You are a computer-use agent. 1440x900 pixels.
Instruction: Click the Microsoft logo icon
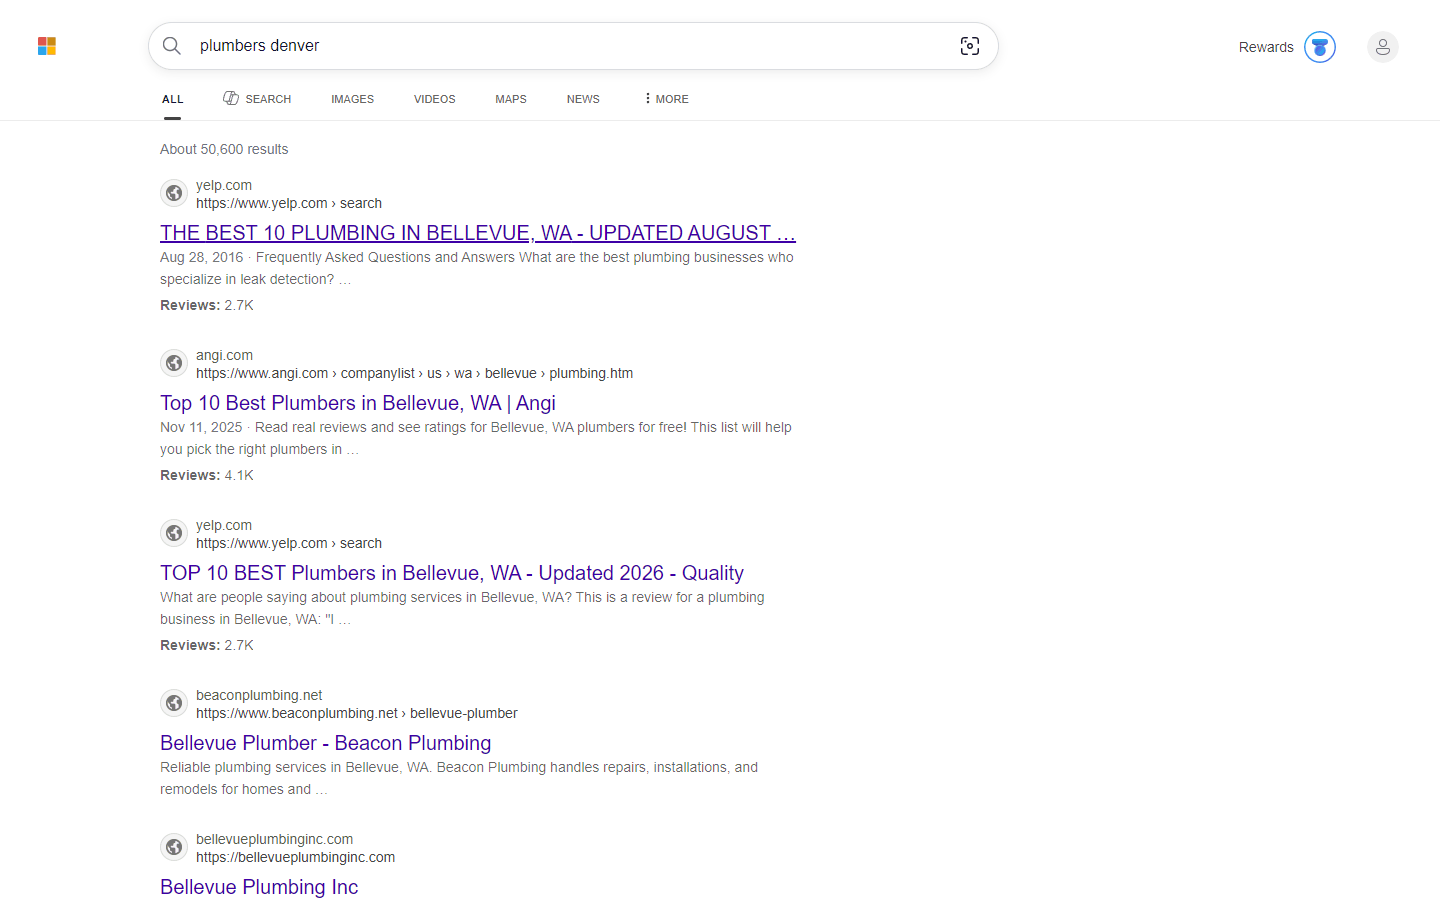[47, 46]
